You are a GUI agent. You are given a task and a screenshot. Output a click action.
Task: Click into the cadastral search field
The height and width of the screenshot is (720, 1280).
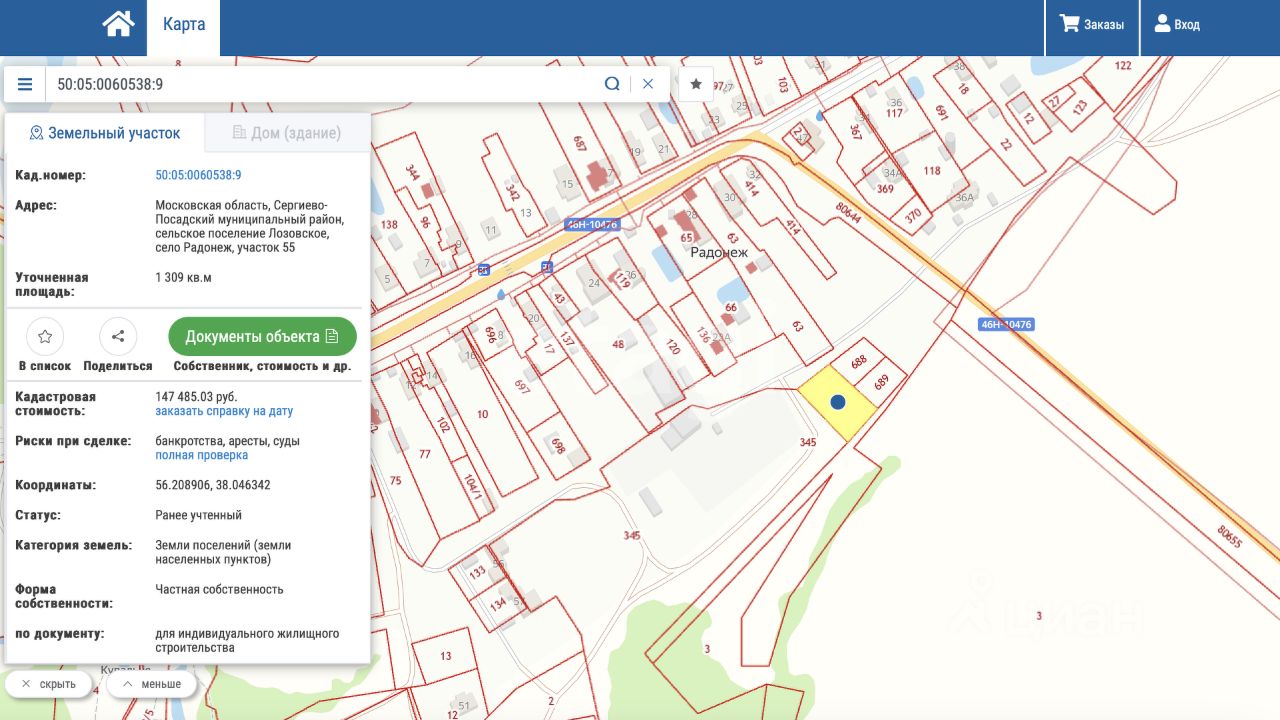coord(320,84)
